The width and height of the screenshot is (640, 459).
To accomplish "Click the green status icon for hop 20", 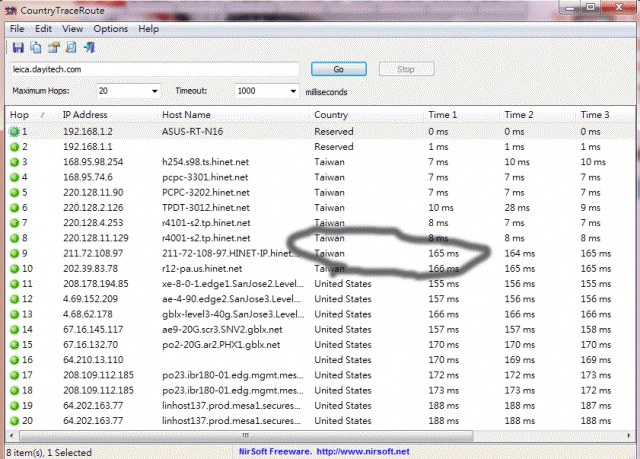I will (x=15, y=421).
